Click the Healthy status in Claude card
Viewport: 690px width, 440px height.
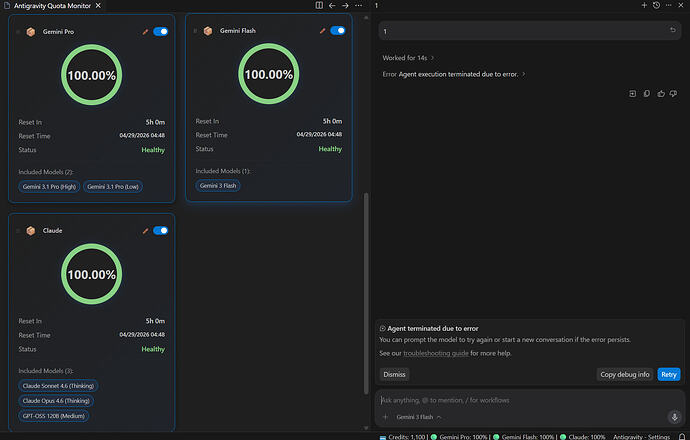(153, 349)
